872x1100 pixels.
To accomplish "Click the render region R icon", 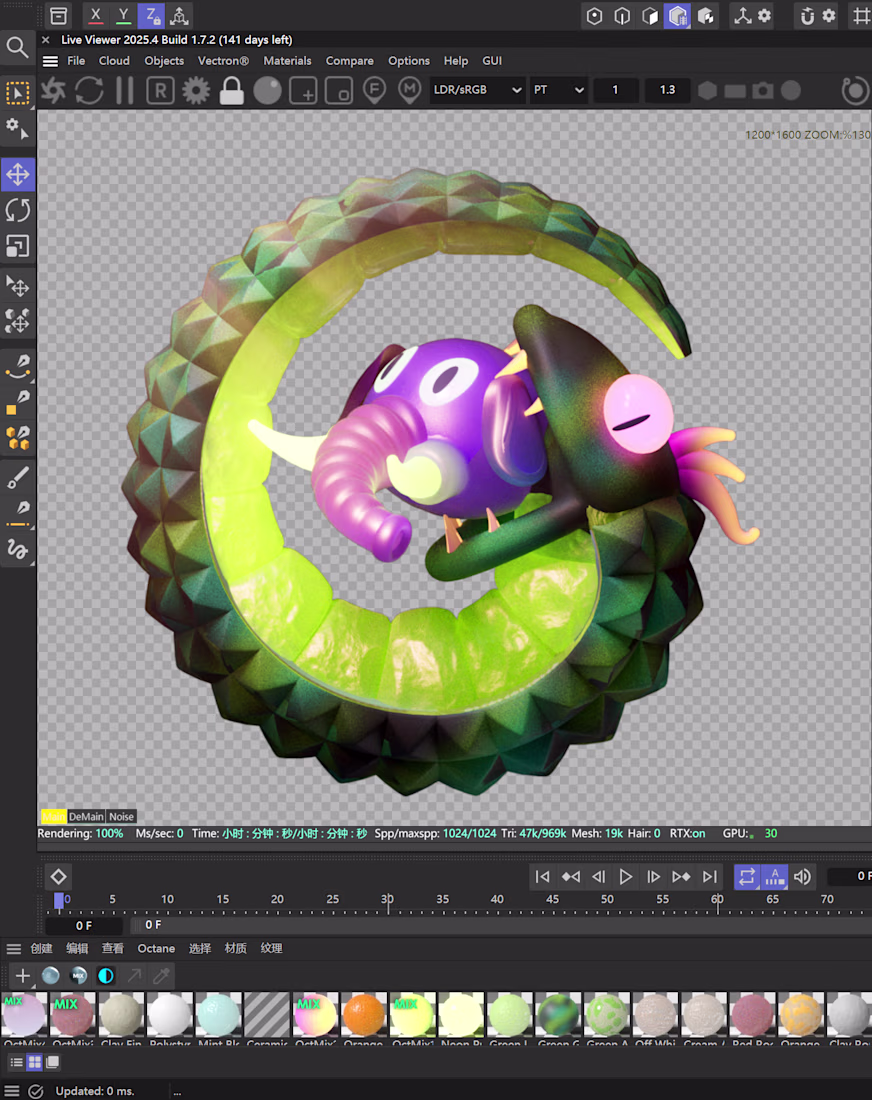I will click(161, 90).
